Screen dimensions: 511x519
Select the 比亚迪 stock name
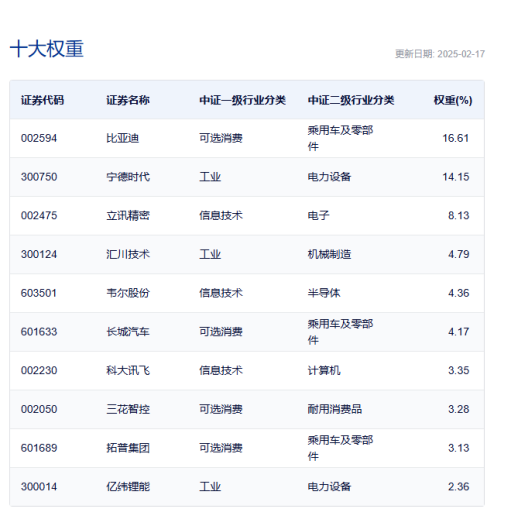(x=123, y=138)
